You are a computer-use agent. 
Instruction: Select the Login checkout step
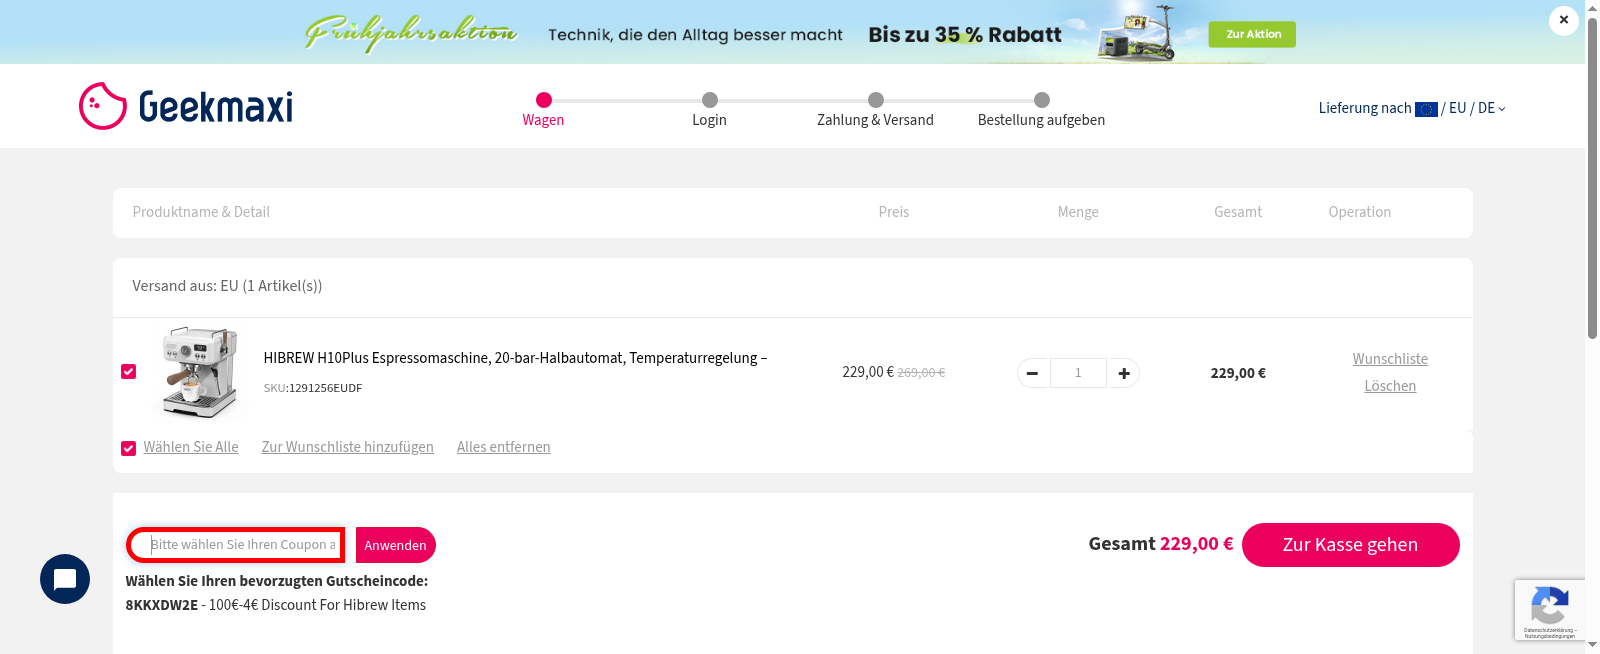(x=709, y=110)
